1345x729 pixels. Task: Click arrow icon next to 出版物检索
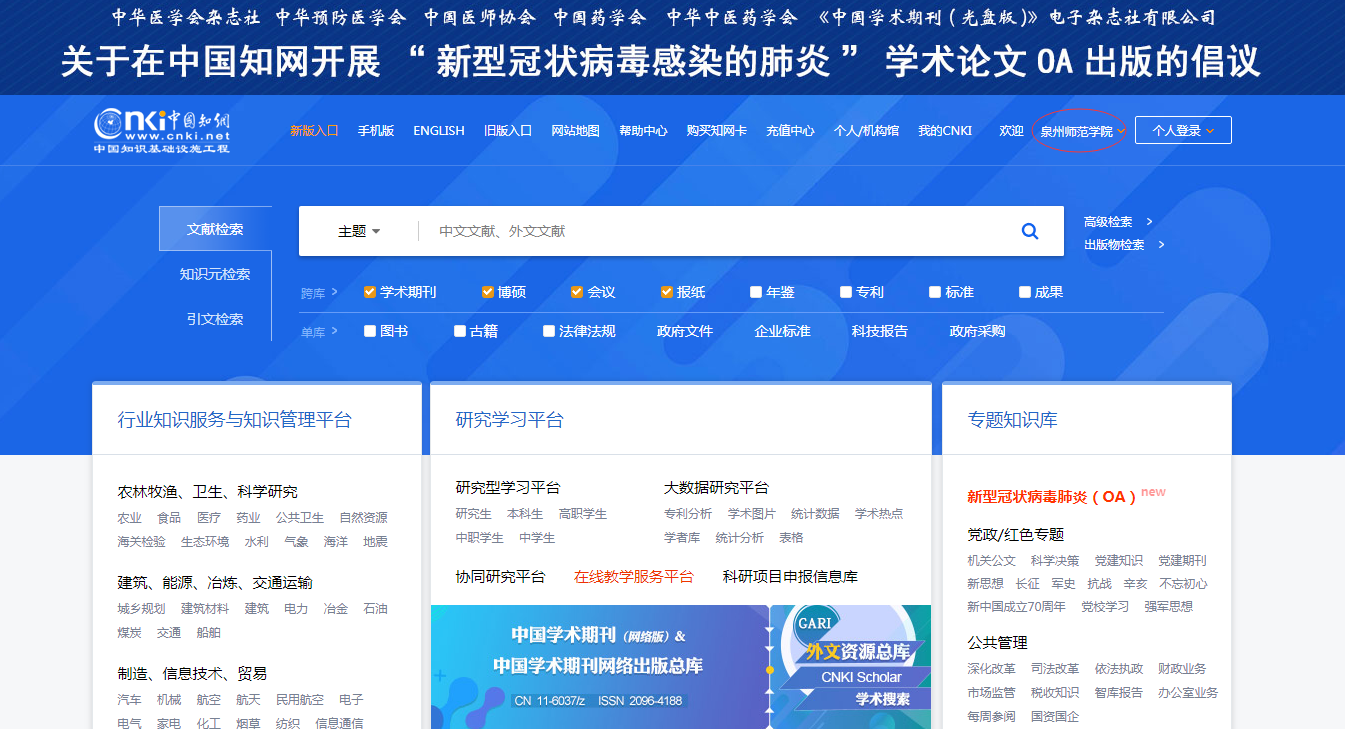click(1160, 245)
